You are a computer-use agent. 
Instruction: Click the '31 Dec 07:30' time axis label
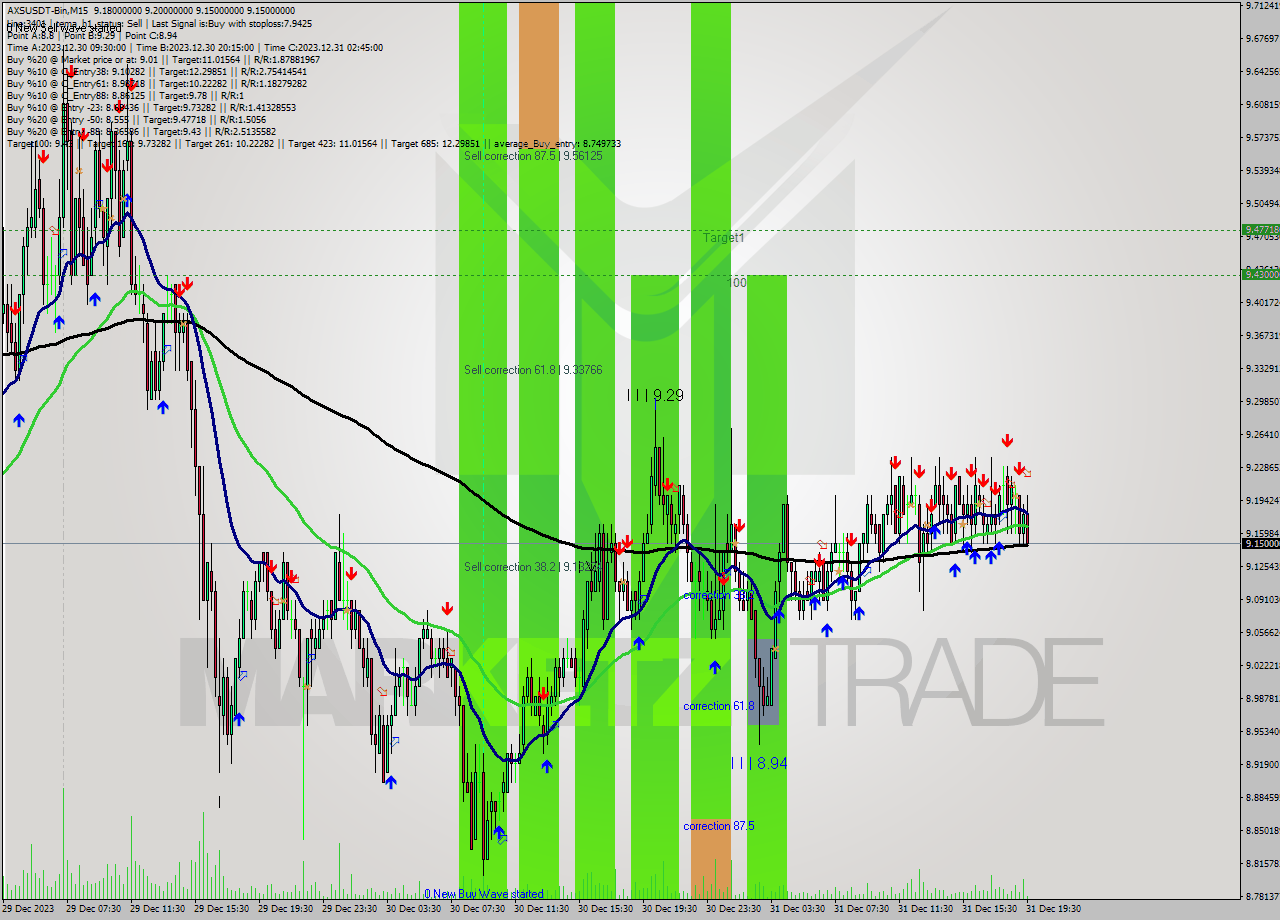(861, 910)
